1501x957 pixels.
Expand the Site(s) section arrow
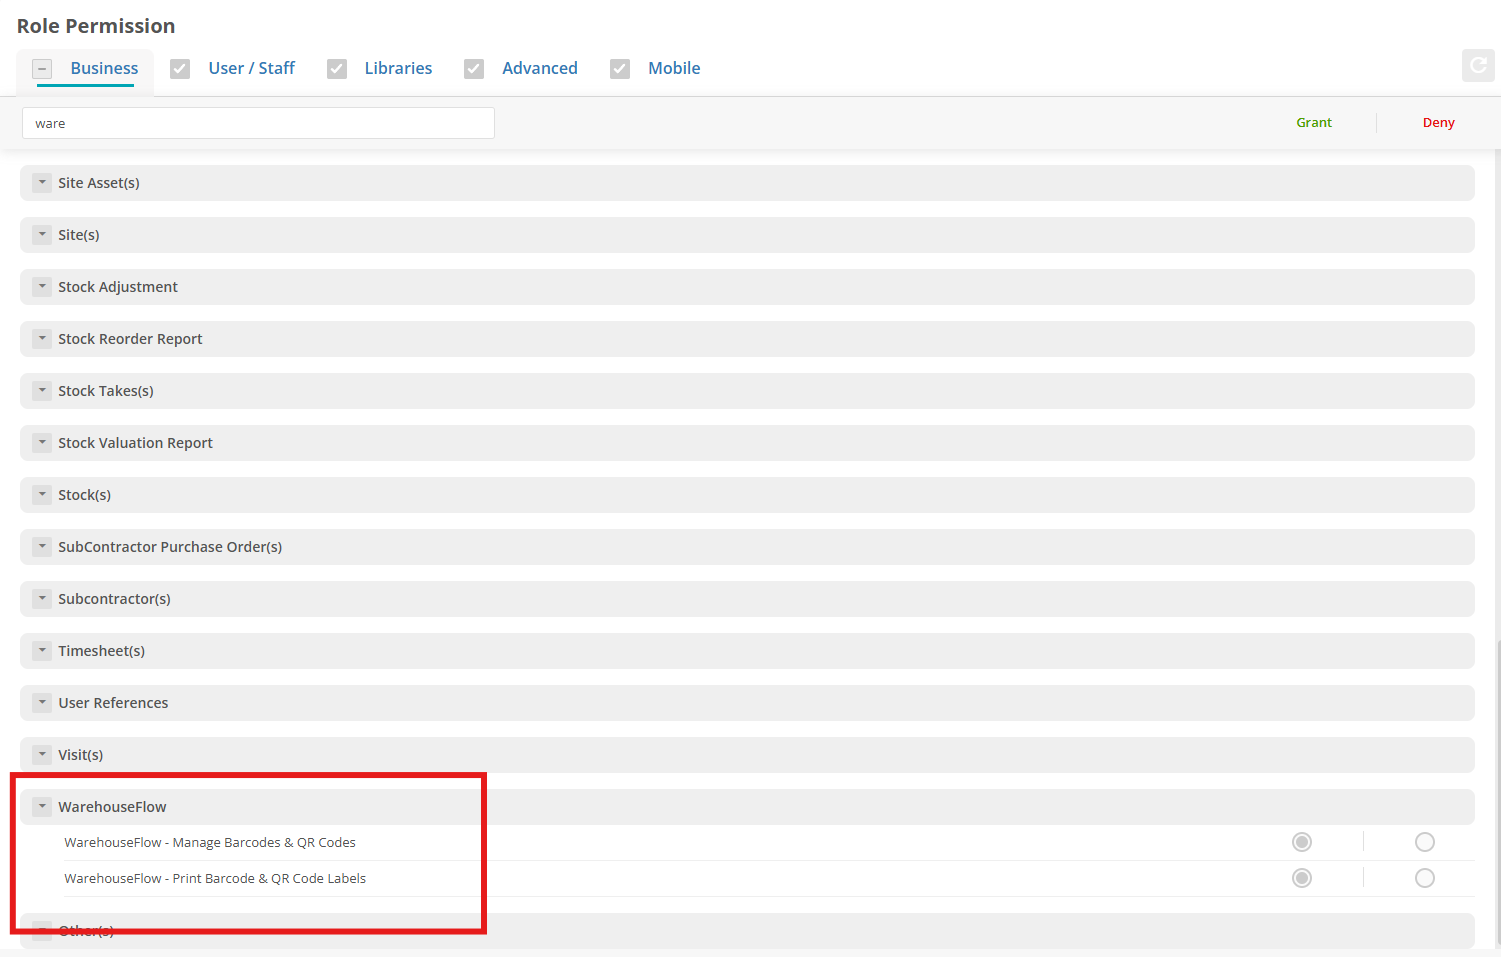tap(42, 235)
